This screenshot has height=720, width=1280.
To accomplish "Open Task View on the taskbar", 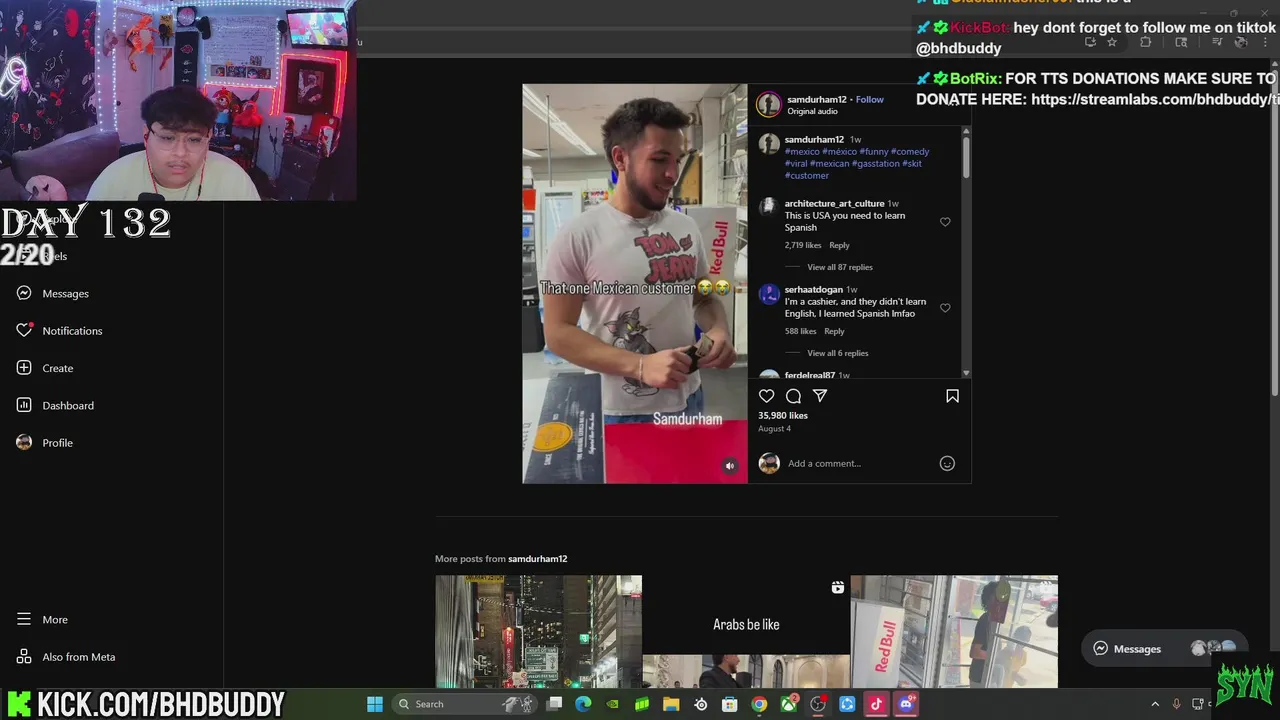I will pos(555,704).
